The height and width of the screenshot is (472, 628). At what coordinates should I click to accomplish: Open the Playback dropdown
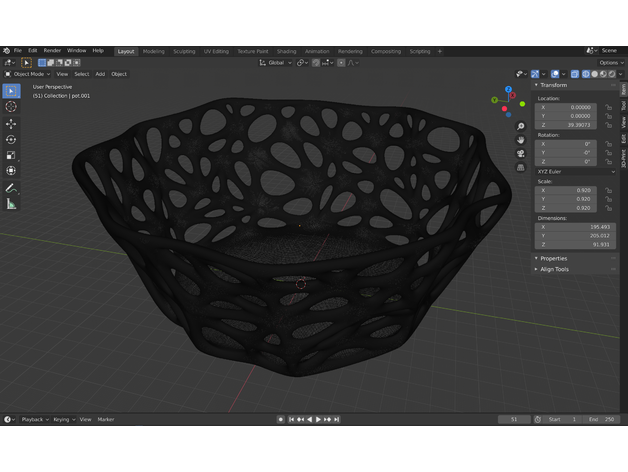(35, 420)
